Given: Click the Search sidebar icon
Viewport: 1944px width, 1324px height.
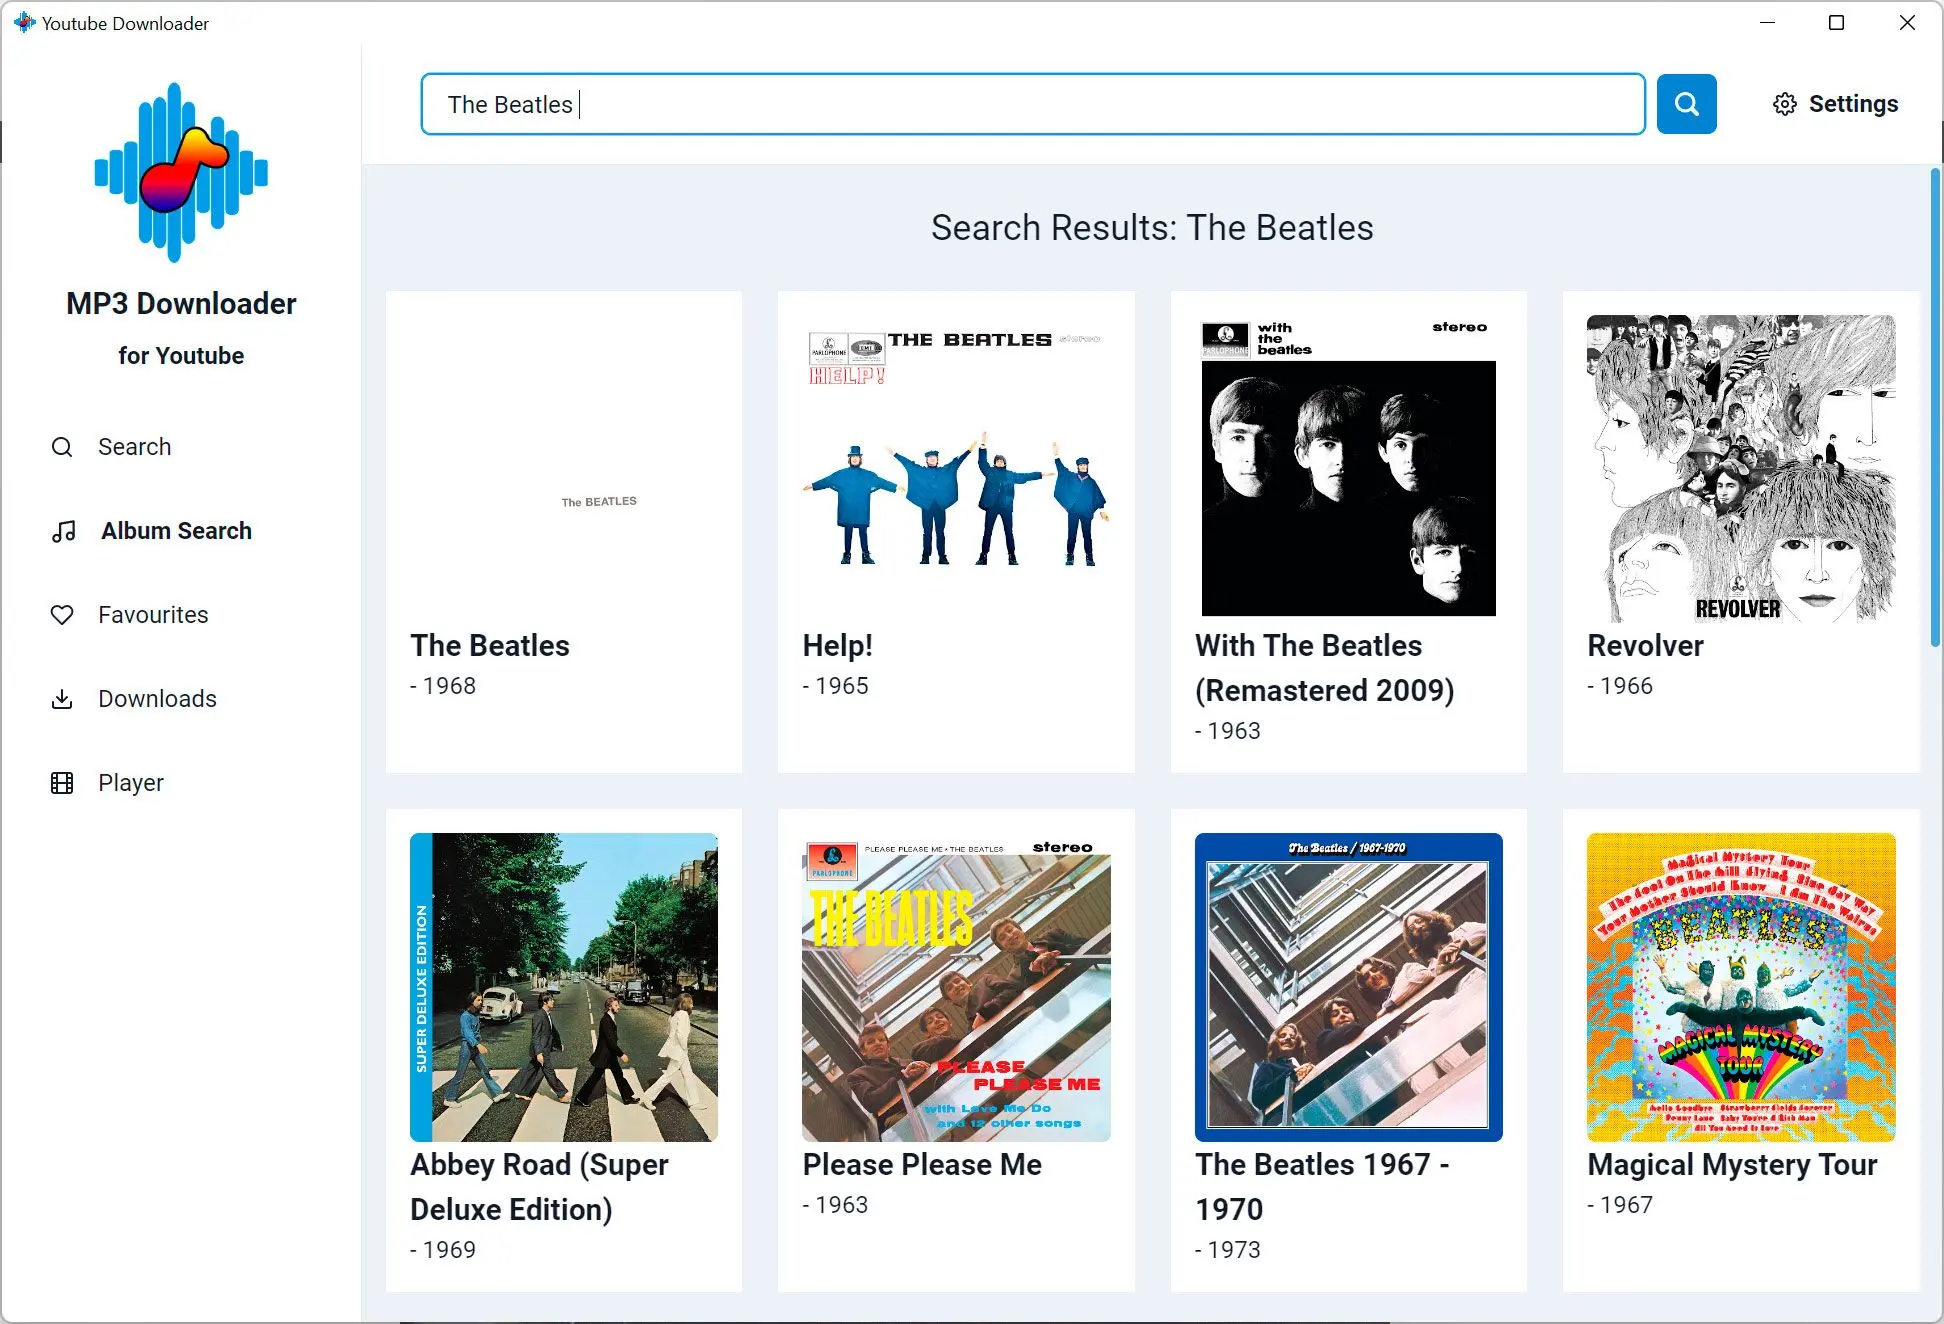Looking at the screenshot, I should [x=62, y=446].
